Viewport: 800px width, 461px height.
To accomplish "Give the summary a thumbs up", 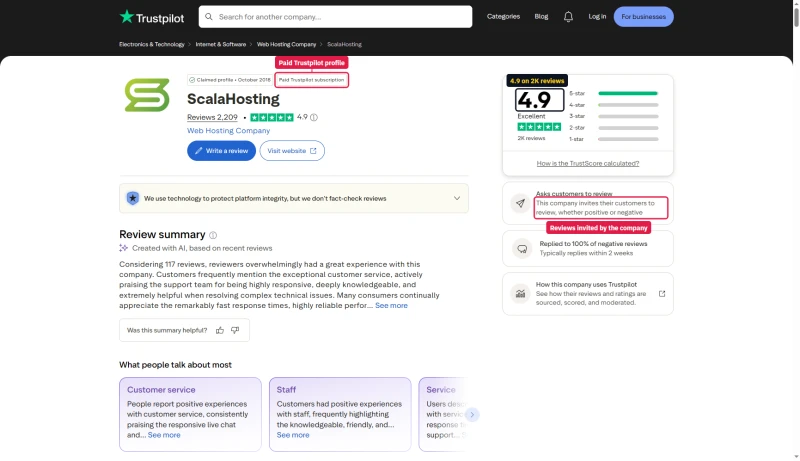I will [220, 330].
